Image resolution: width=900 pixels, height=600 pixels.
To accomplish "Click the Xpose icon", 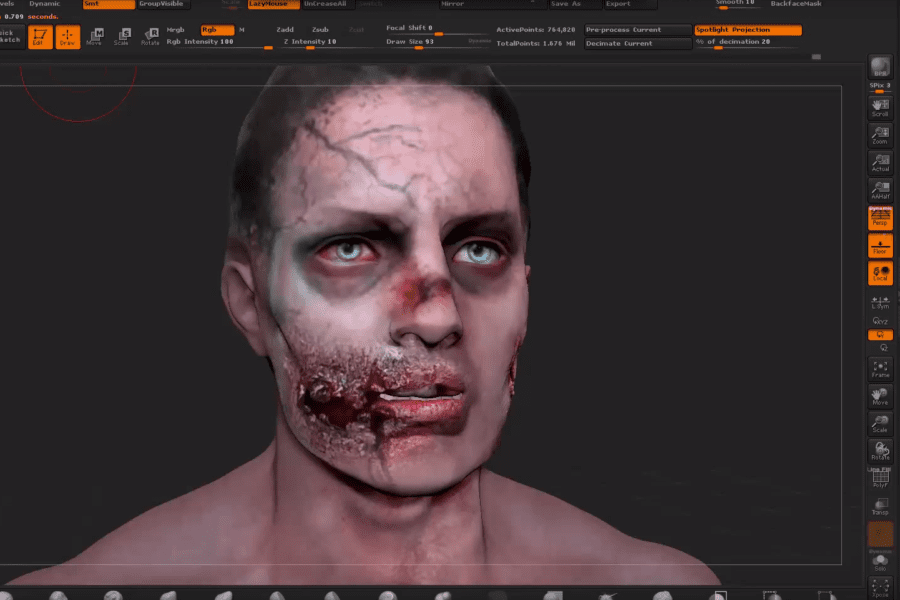I will click(x=880, y=589).
